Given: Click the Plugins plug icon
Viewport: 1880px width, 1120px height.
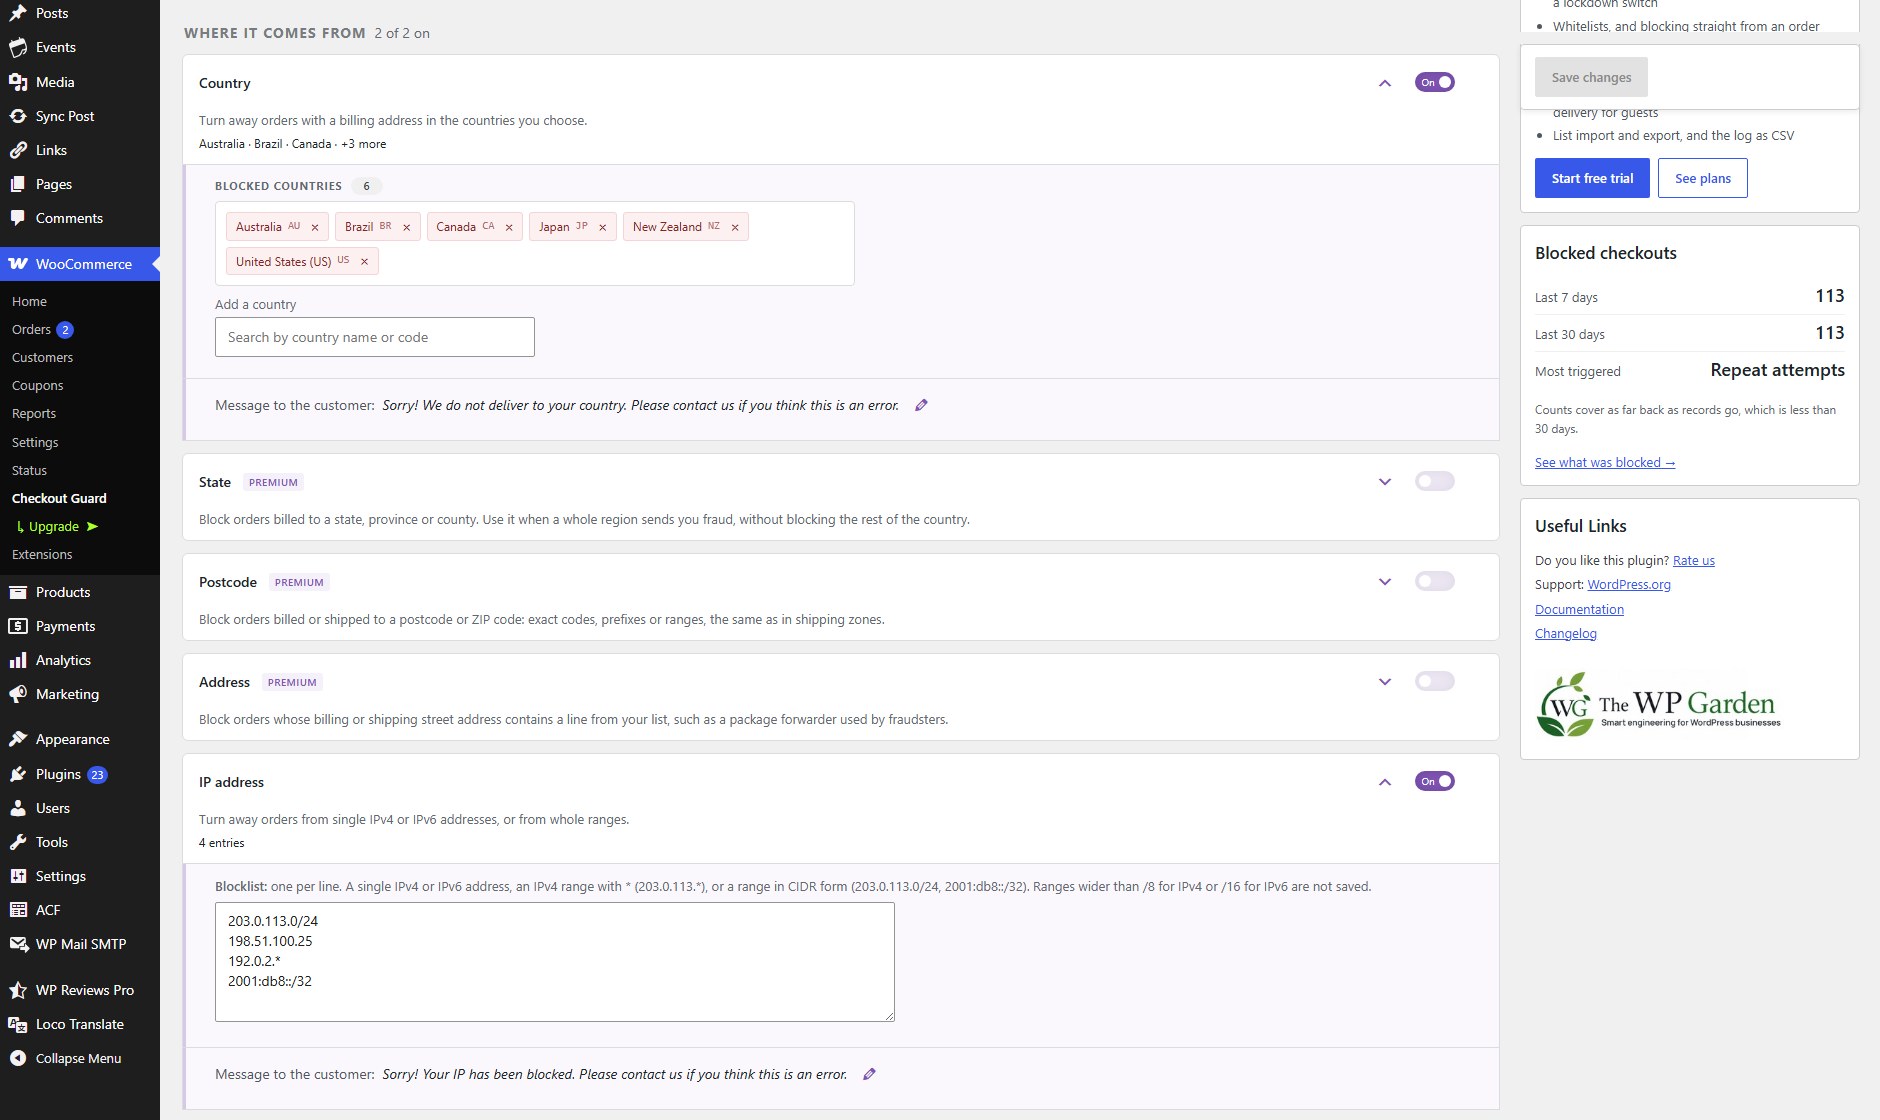Looking at the screenshot, I should coord(18,774).
